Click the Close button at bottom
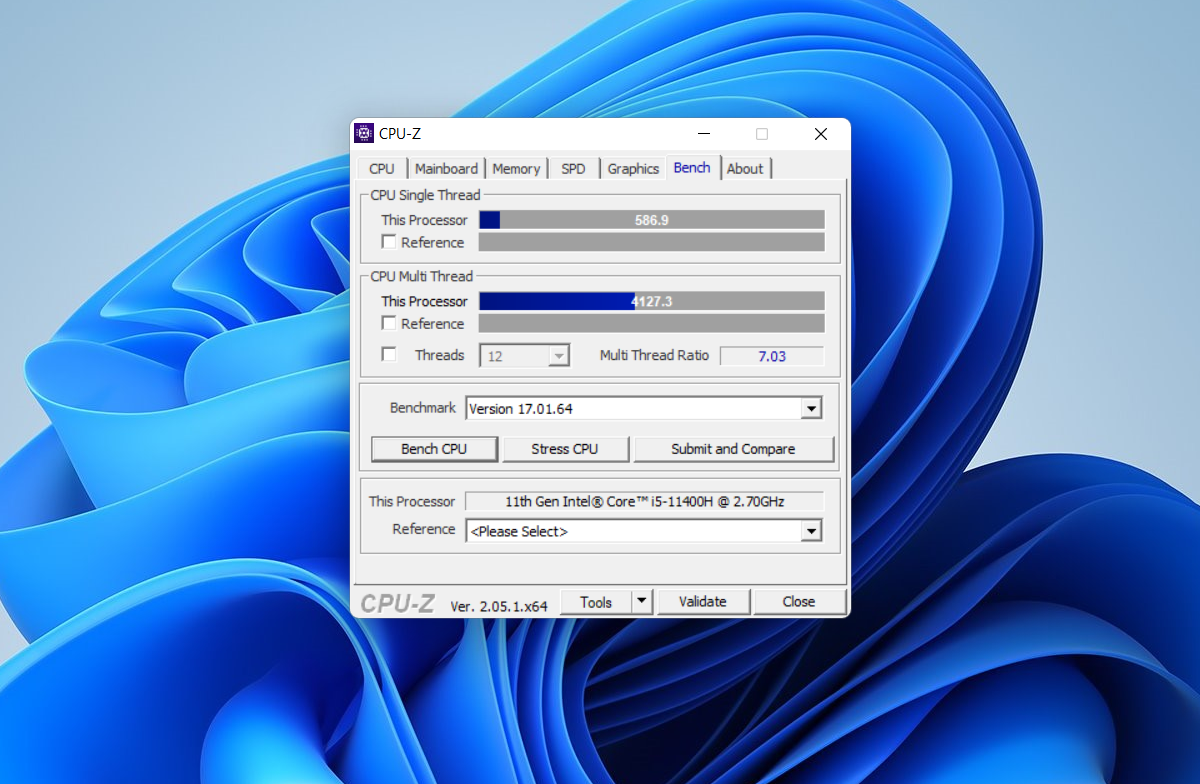The image size is (1200, 784). pos(799,601)
